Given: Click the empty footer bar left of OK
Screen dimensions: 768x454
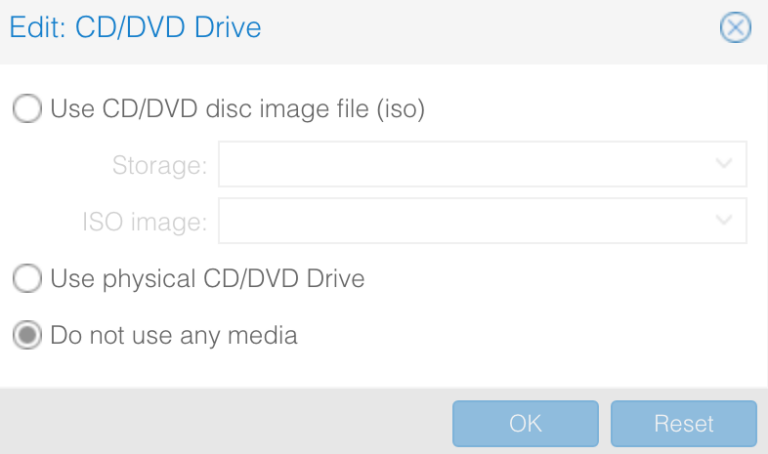Looking at the screenshot, I should tap(220, 422).
